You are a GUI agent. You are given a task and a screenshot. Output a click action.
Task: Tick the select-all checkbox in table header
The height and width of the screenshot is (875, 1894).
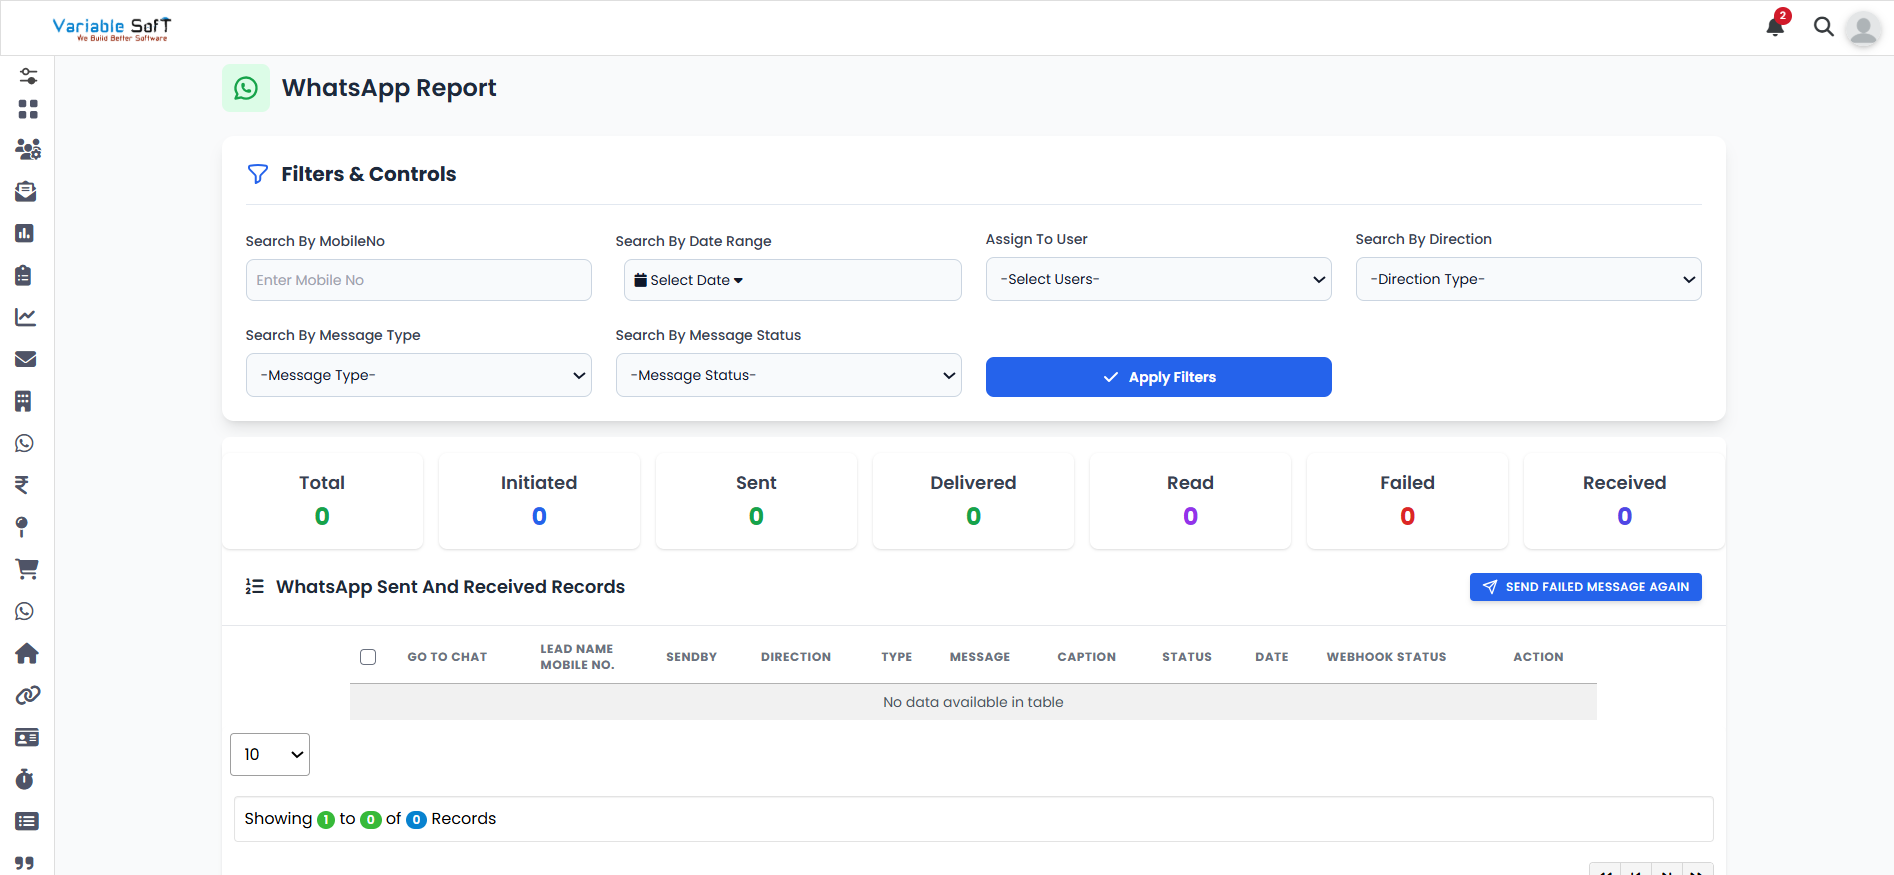pos(368,657)
